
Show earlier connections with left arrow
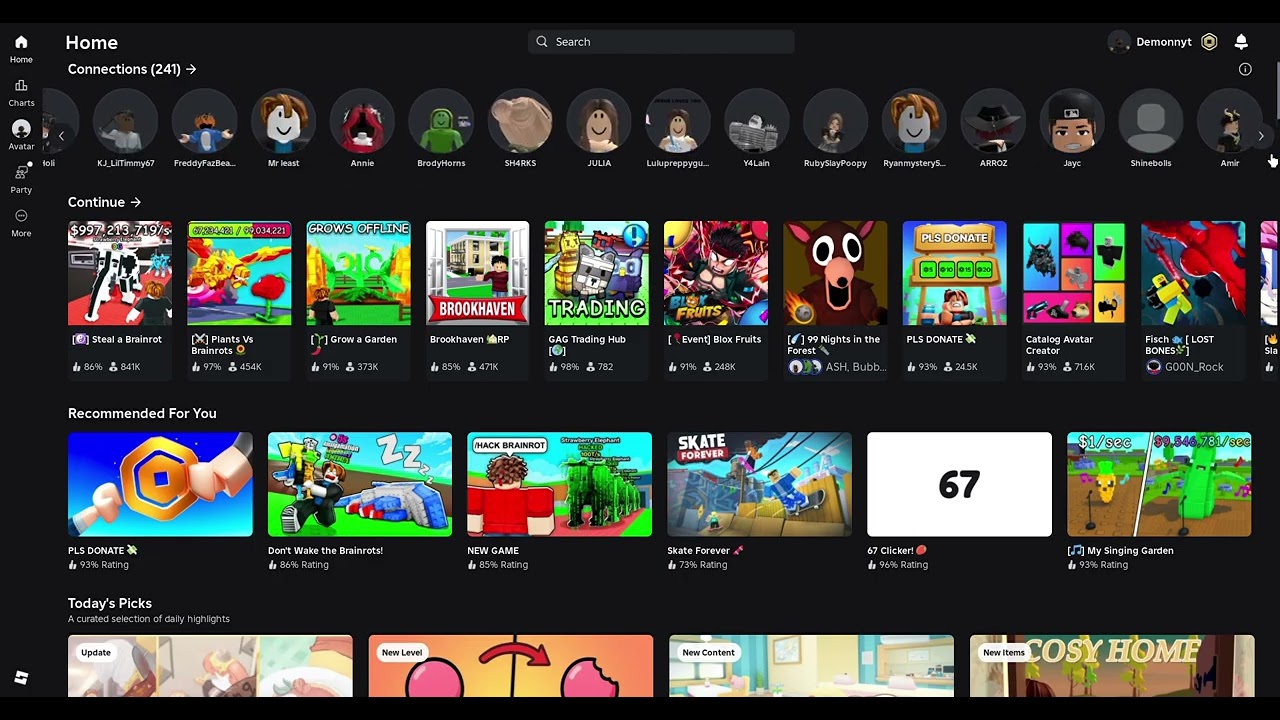[x=61, y=135]
